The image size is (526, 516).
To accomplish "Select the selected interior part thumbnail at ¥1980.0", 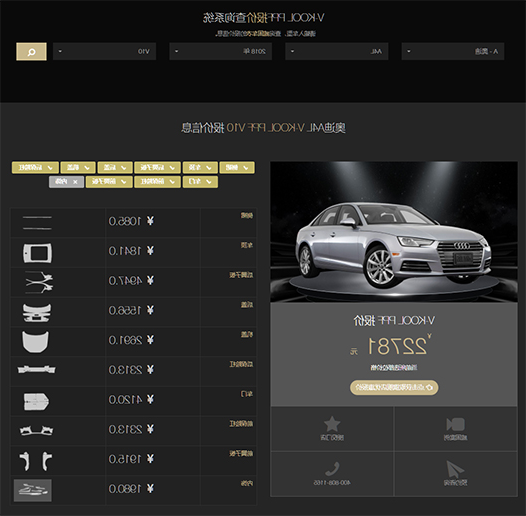I will click(x=33, y=490).
